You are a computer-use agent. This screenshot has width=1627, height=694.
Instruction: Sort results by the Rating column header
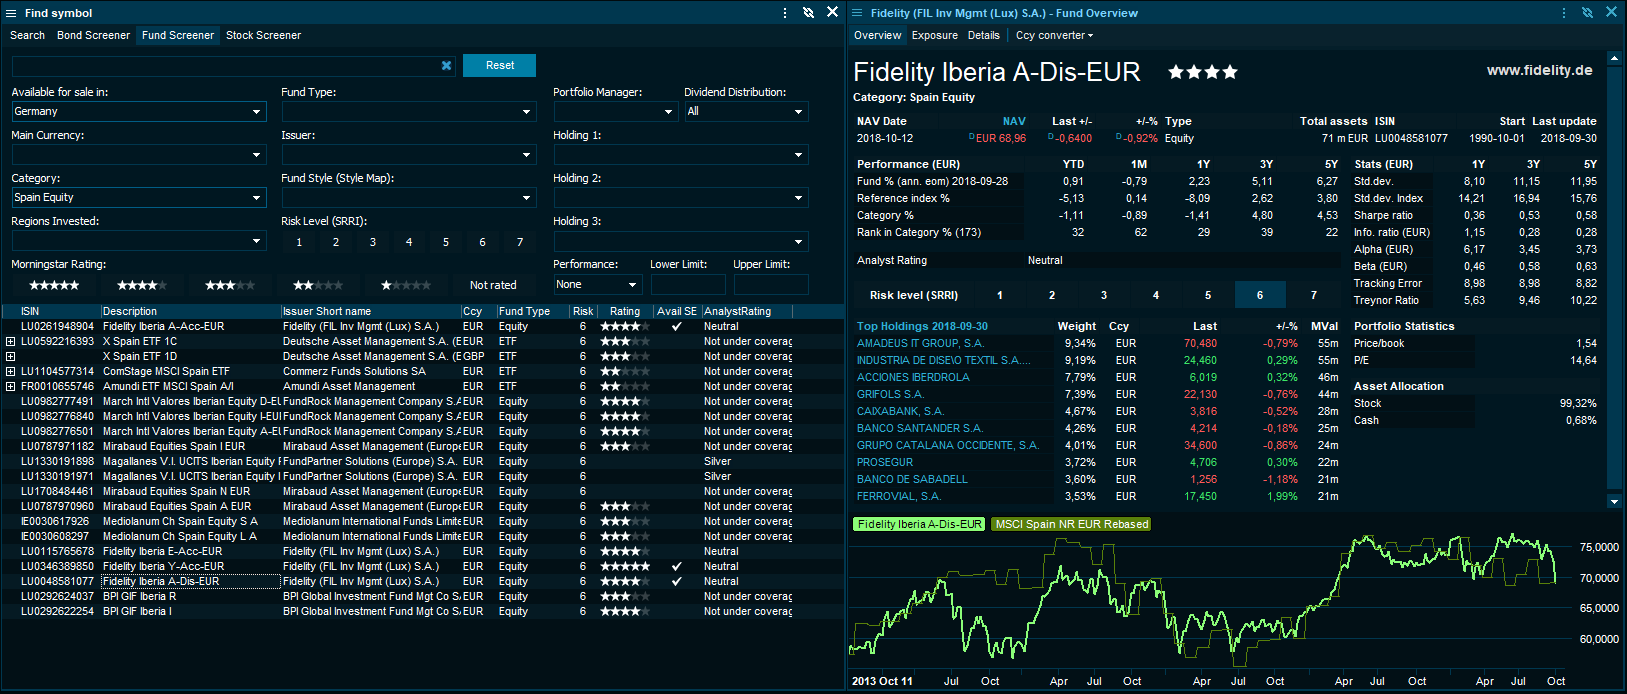(x=625, y=311)
